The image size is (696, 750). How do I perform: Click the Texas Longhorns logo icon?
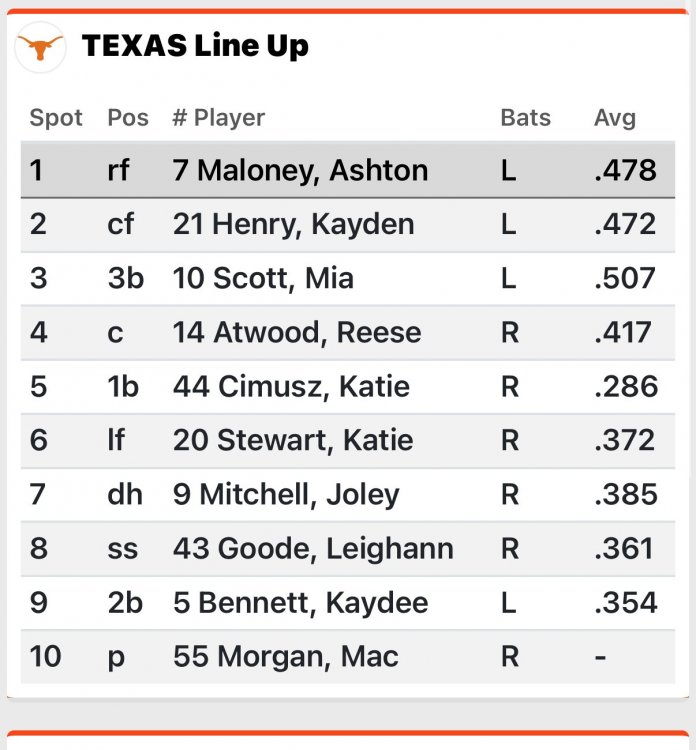40,47
